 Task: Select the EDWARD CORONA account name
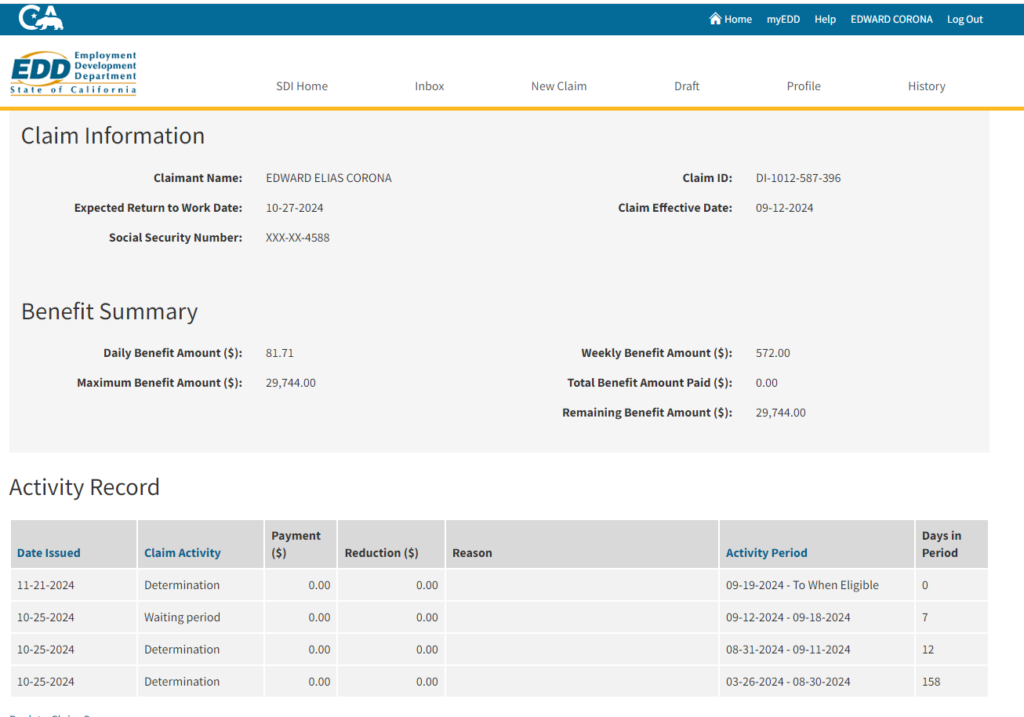click(891, 19)
